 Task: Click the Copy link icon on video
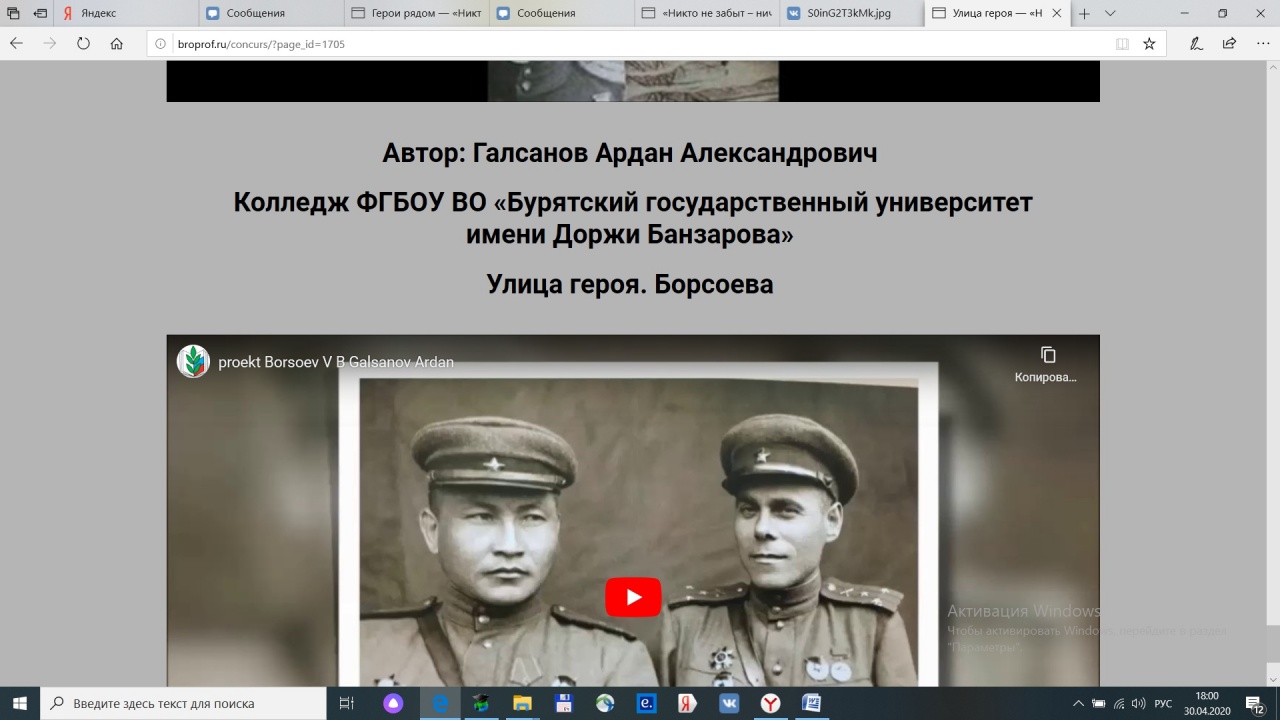point(1048,355)
